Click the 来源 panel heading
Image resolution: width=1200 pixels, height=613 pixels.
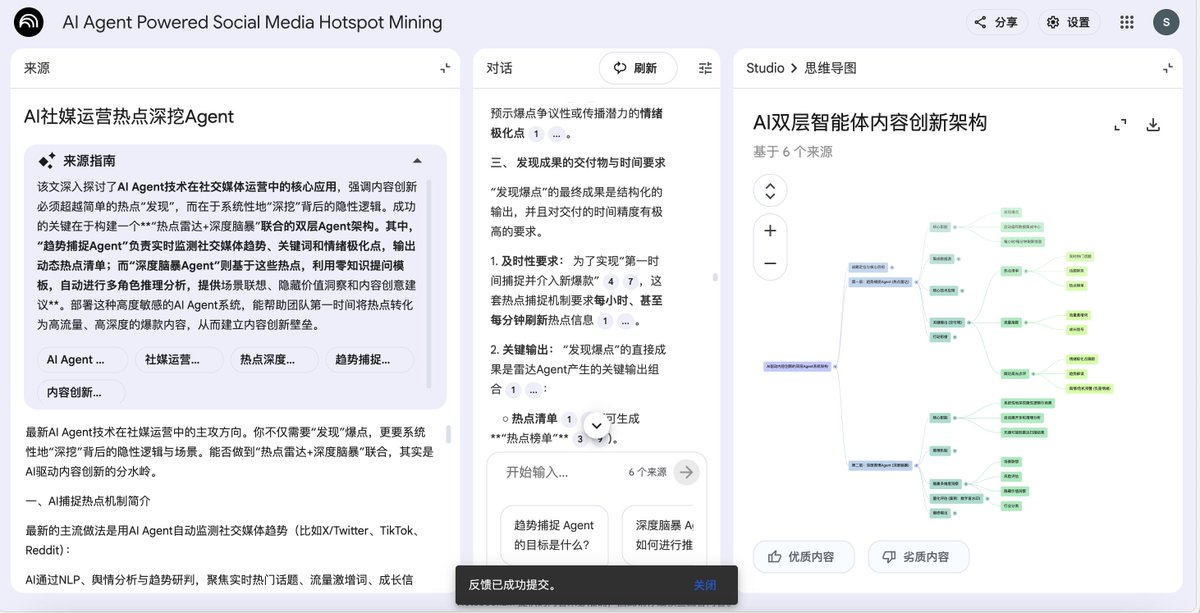coord(37,68)
